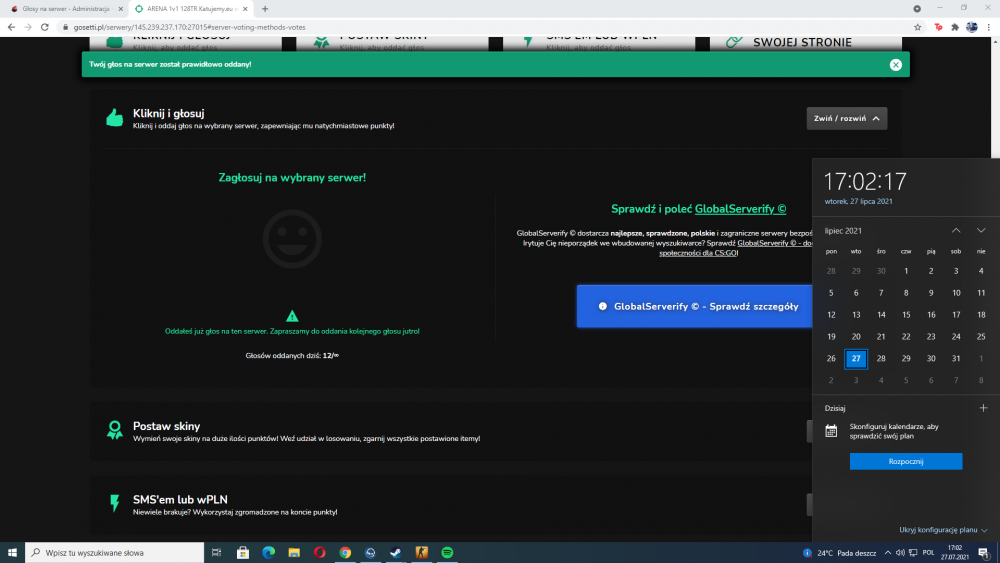Screen dimensions: 1000x563
Task: Open Steam from the taskbar
Action: (x=396, y=553)
